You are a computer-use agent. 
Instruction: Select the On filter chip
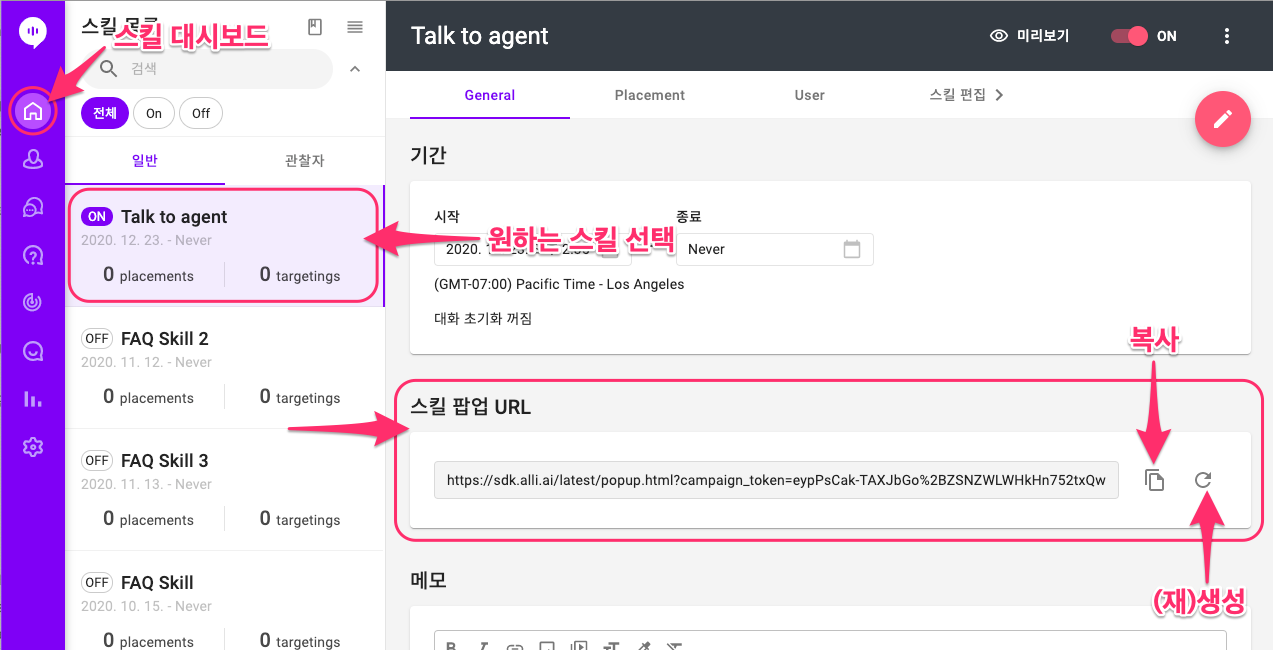[154, 113]
